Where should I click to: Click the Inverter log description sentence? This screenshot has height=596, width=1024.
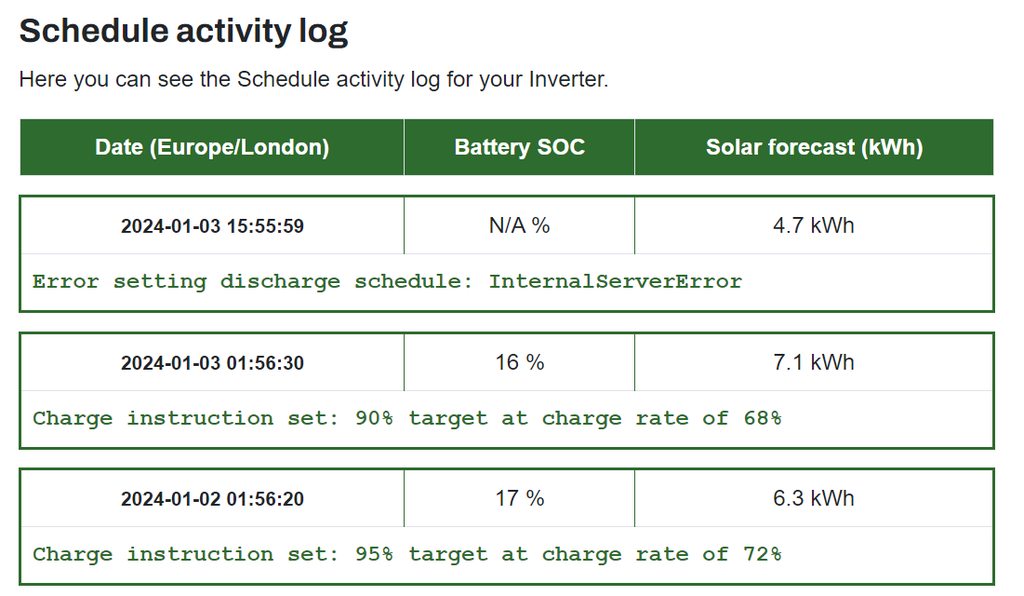[313, 79]
